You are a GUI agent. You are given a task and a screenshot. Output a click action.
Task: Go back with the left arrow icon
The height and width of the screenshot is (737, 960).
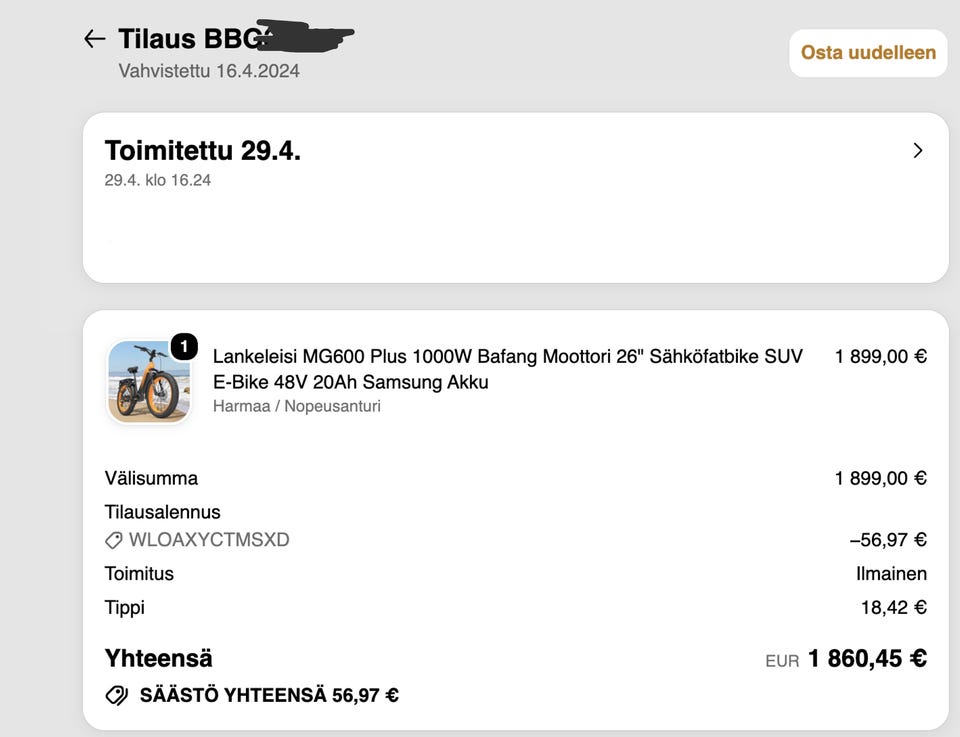tap(94, 39)
